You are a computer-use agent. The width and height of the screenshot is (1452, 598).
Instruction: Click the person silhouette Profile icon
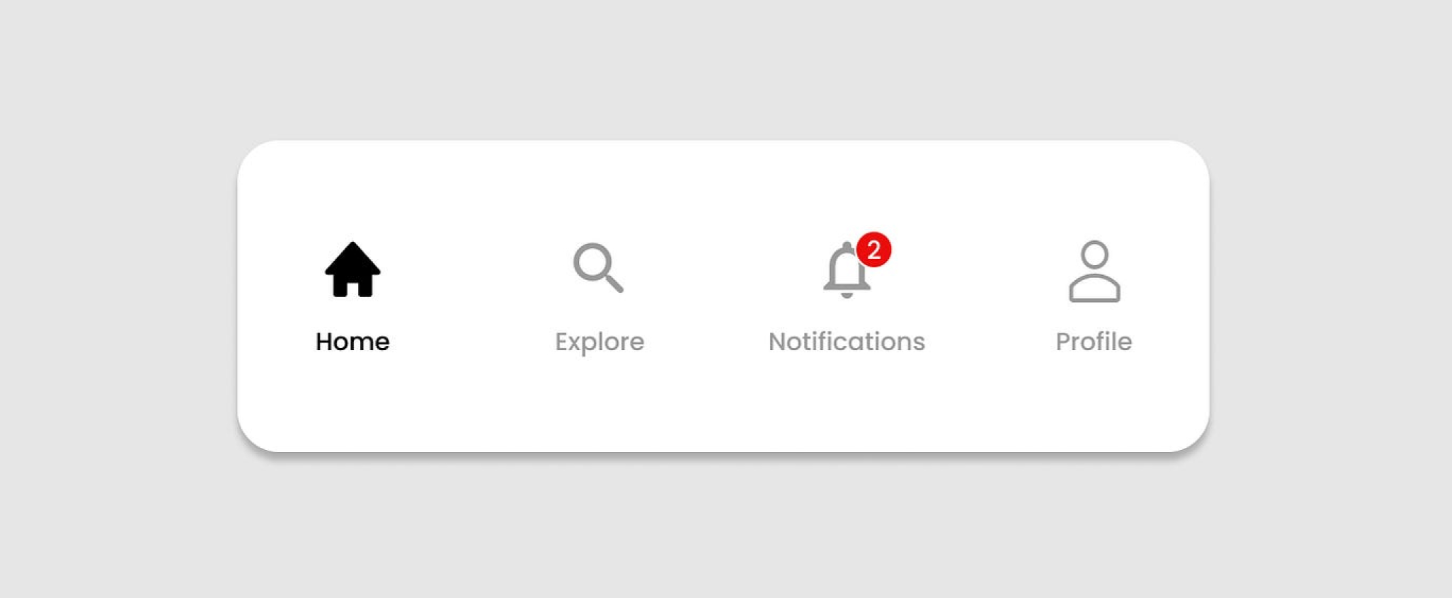pos(1094,271)
